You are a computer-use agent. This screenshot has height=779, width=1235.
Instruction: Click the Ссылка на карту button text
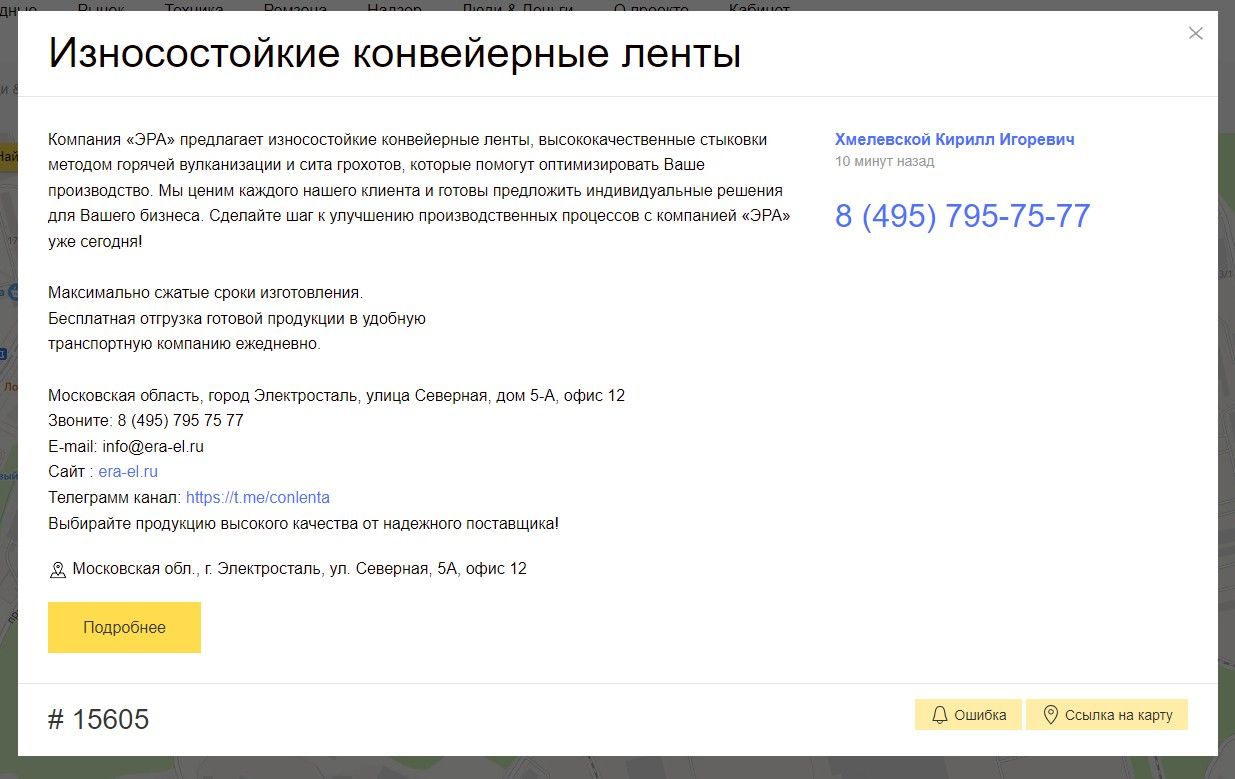[1118, 715]
